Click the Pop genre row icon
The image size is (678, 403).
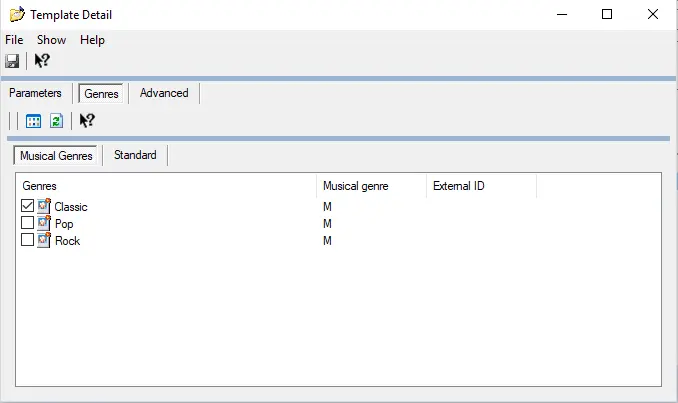pos(44,224)
